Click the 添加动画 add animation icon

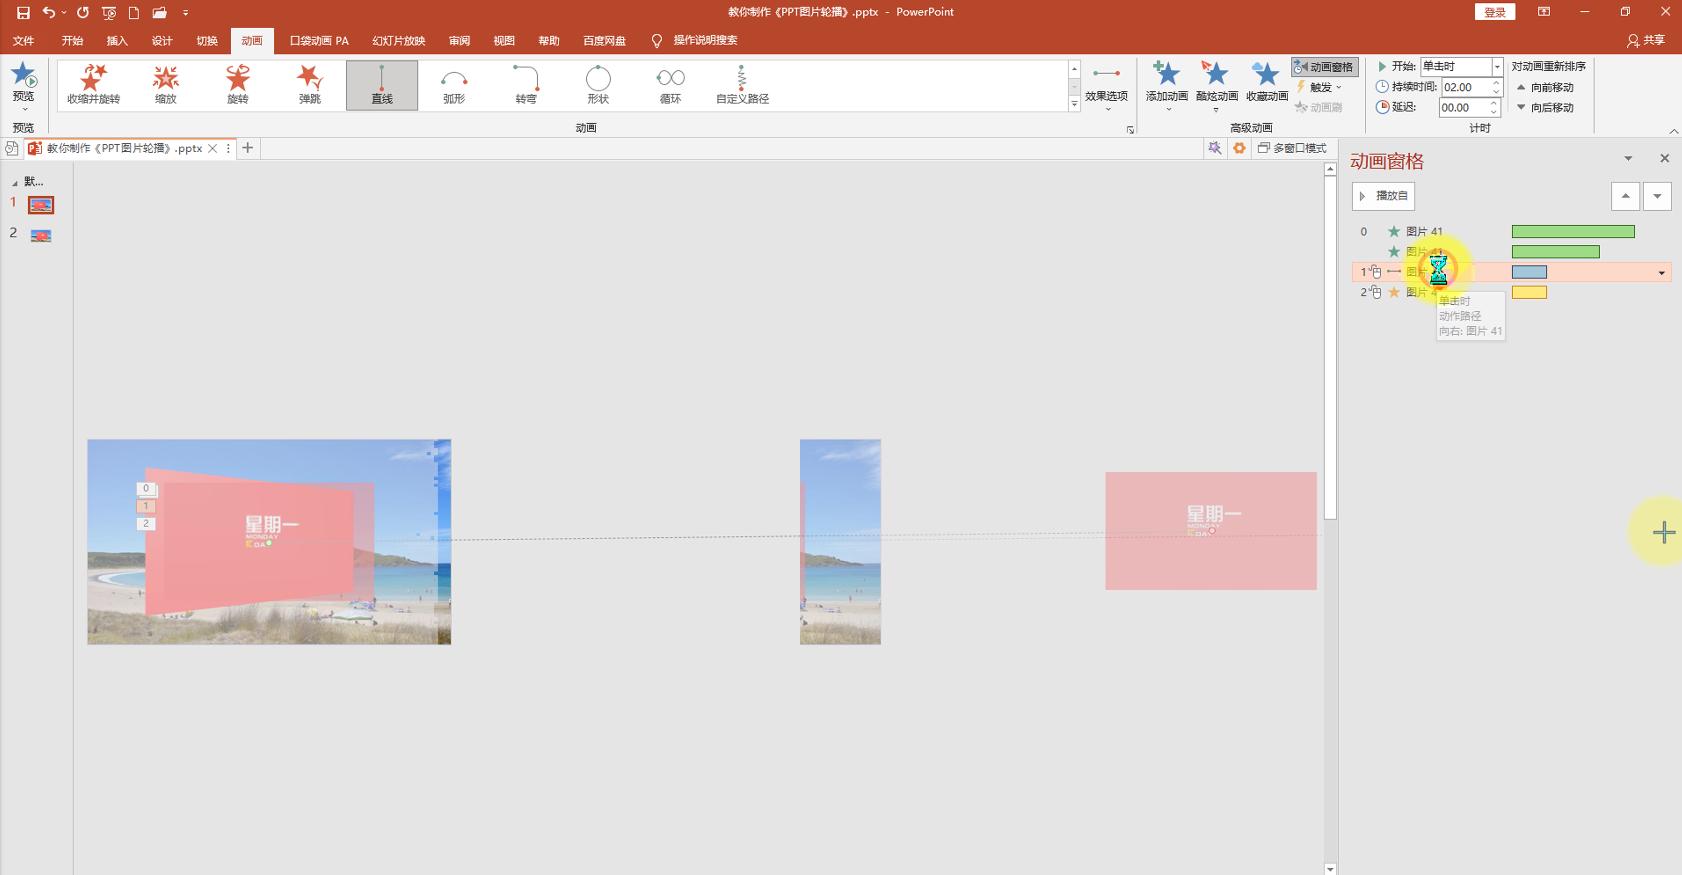pos(1166,75)
